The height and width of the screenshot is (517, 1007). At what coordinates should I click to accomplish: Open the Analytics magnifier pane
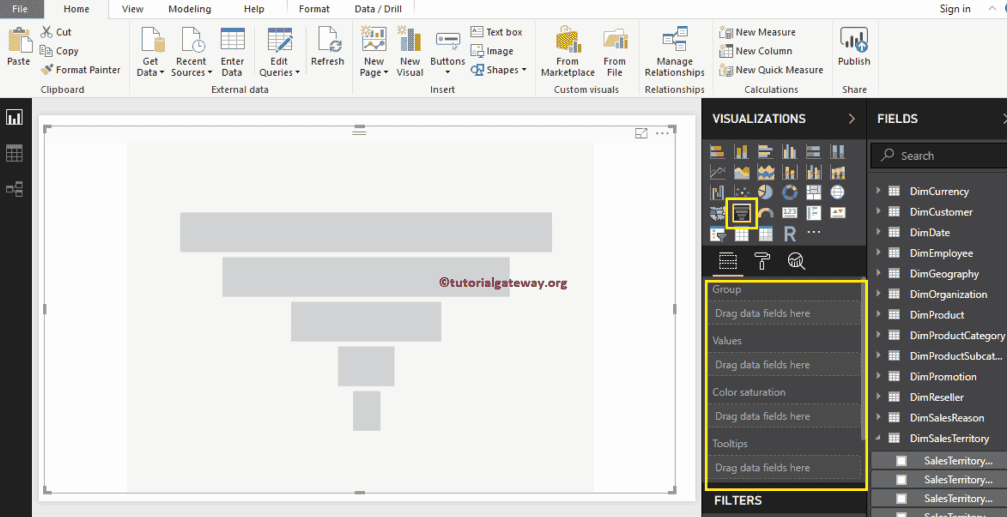(796, 260)
